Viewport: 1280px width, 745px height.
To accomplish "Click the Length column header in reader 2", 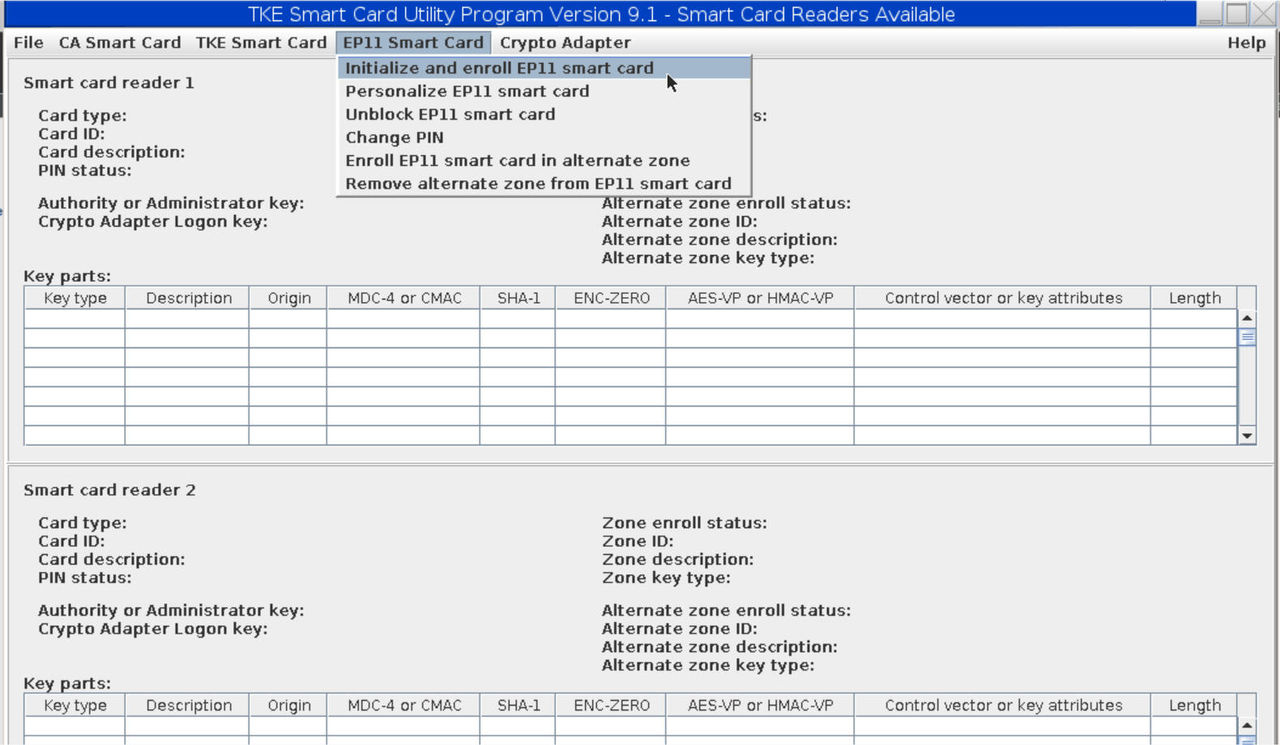I will 1194,705.
